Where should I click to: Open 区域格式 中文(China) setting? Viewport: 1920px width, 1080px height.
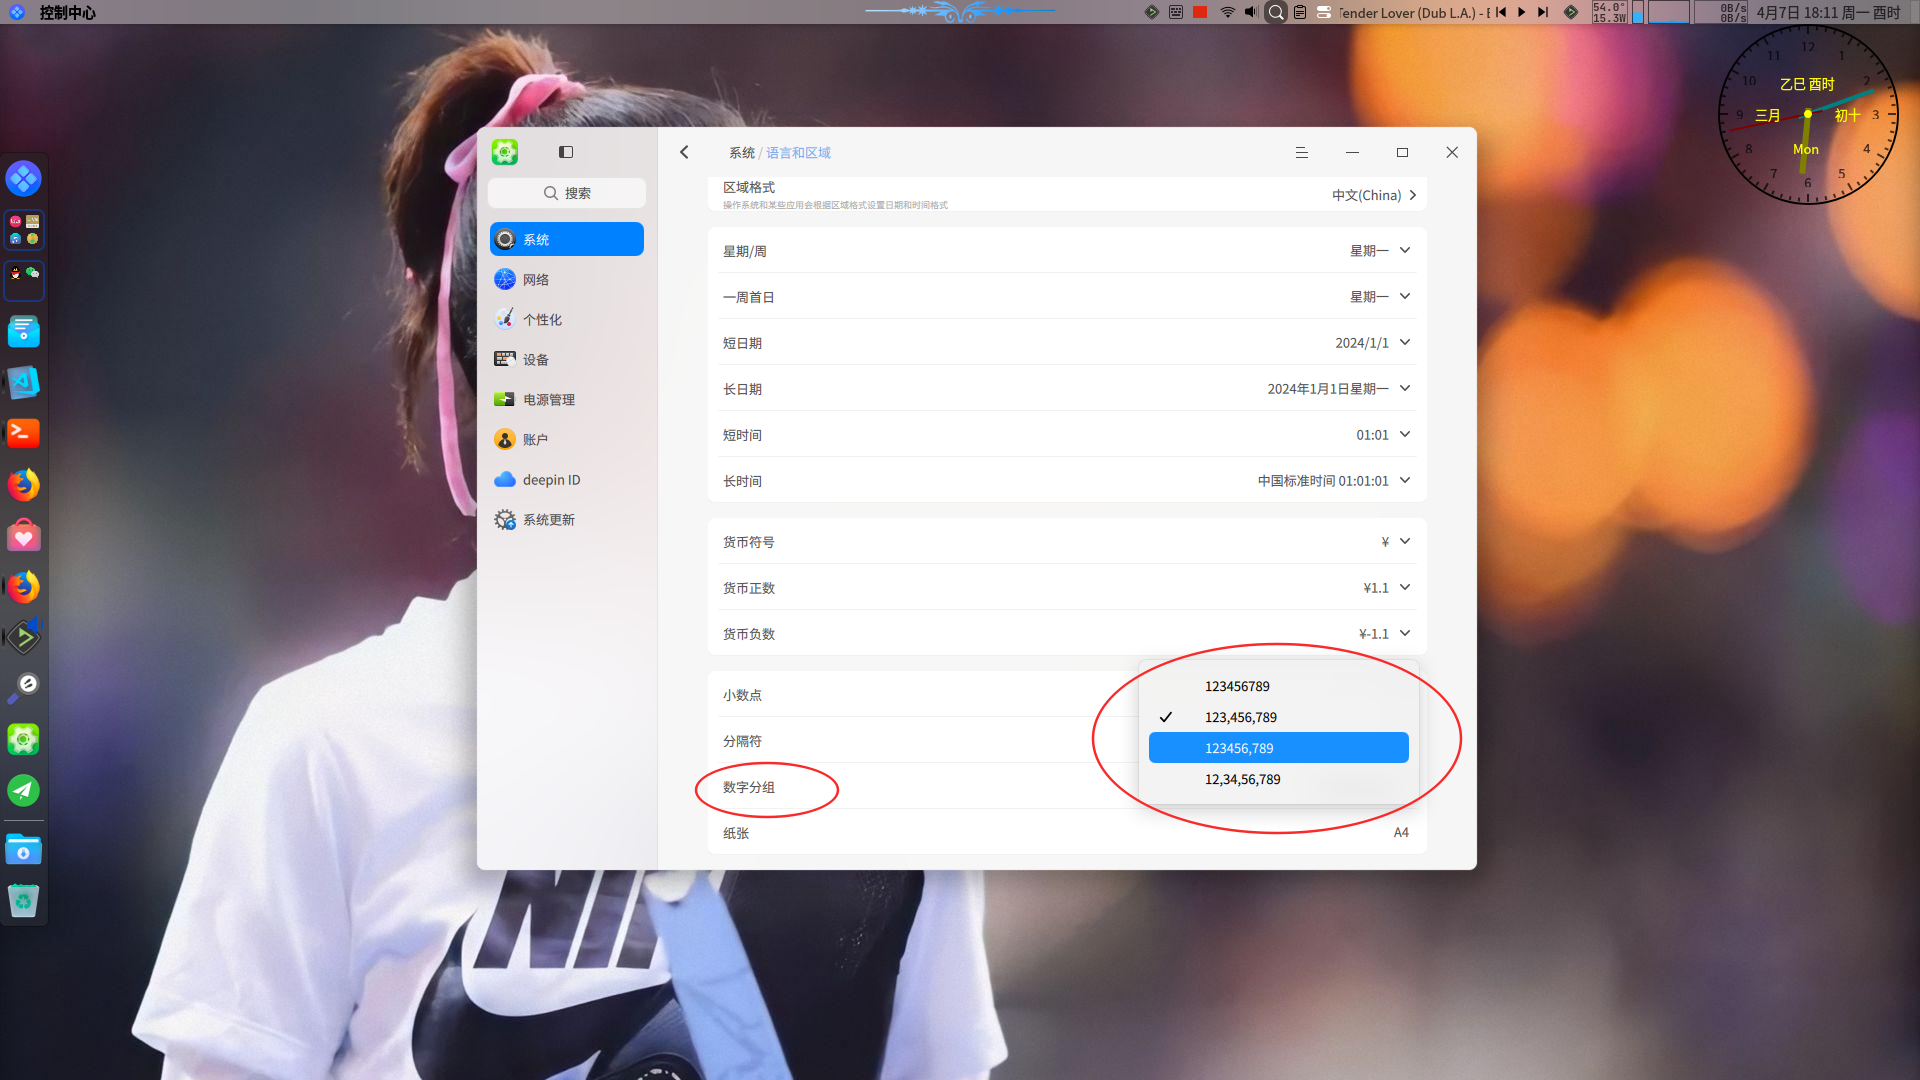coord(1067,194)
